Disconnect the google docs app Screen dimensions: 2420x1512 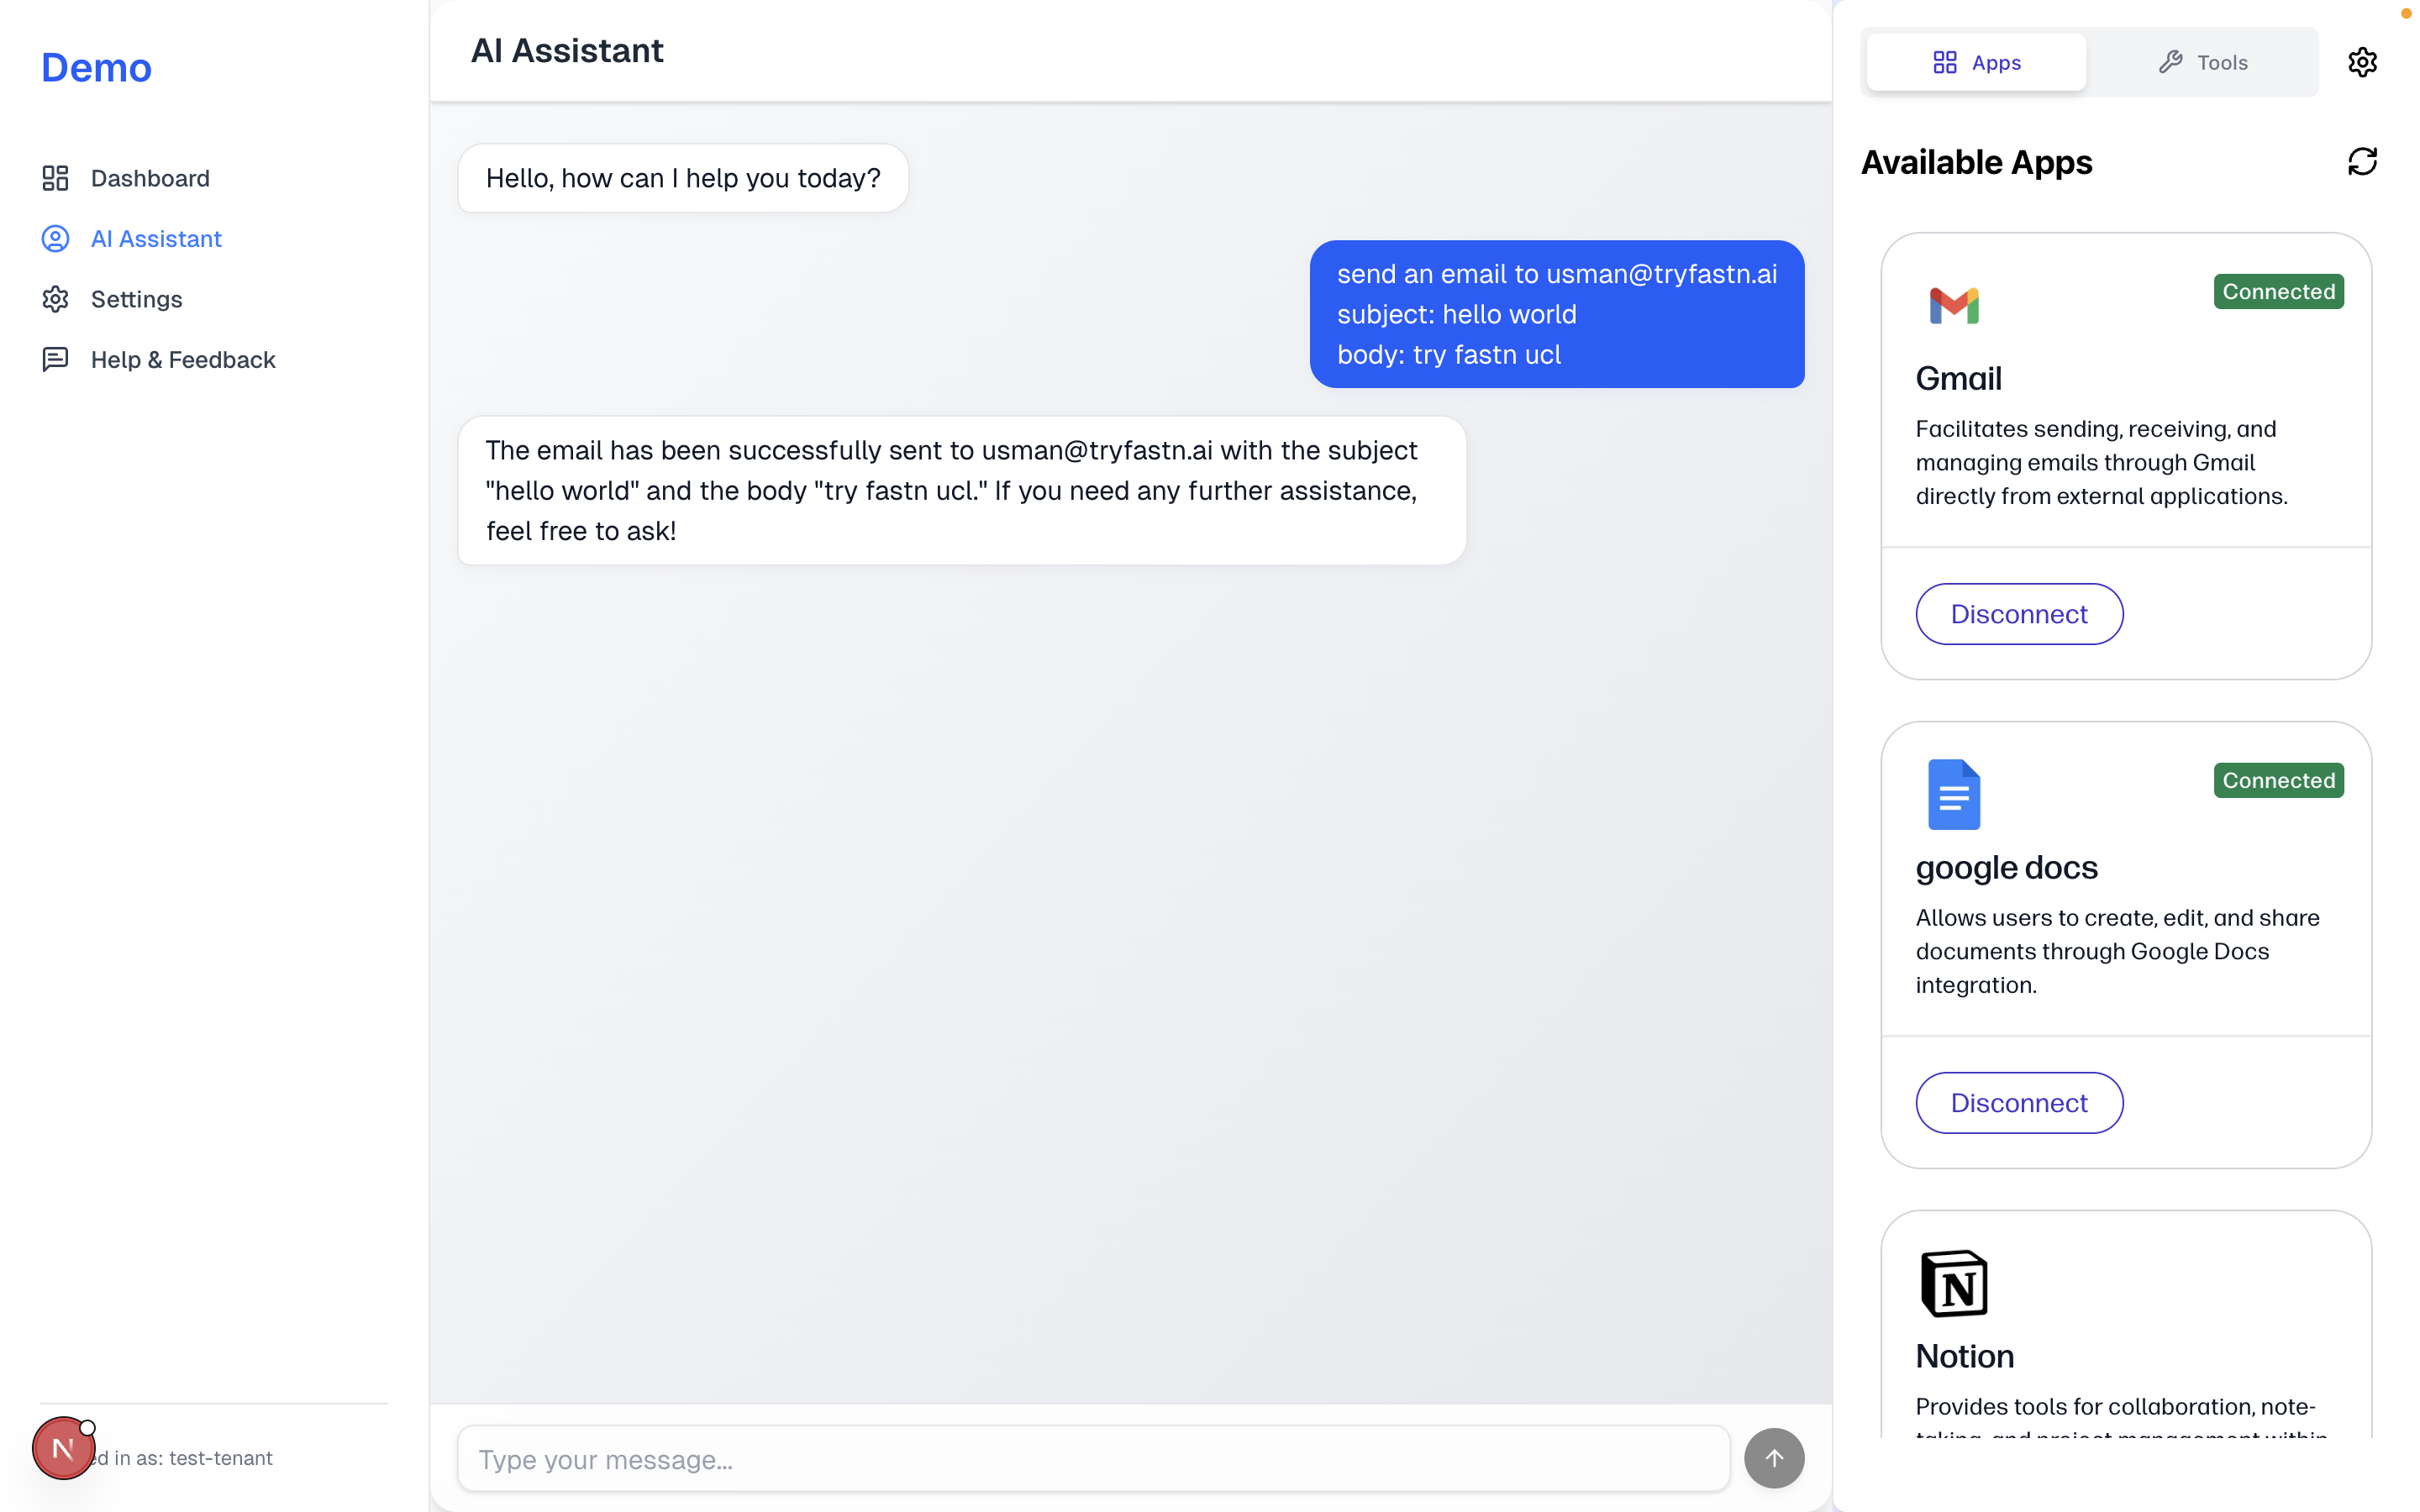[x=2019, y=1103]
